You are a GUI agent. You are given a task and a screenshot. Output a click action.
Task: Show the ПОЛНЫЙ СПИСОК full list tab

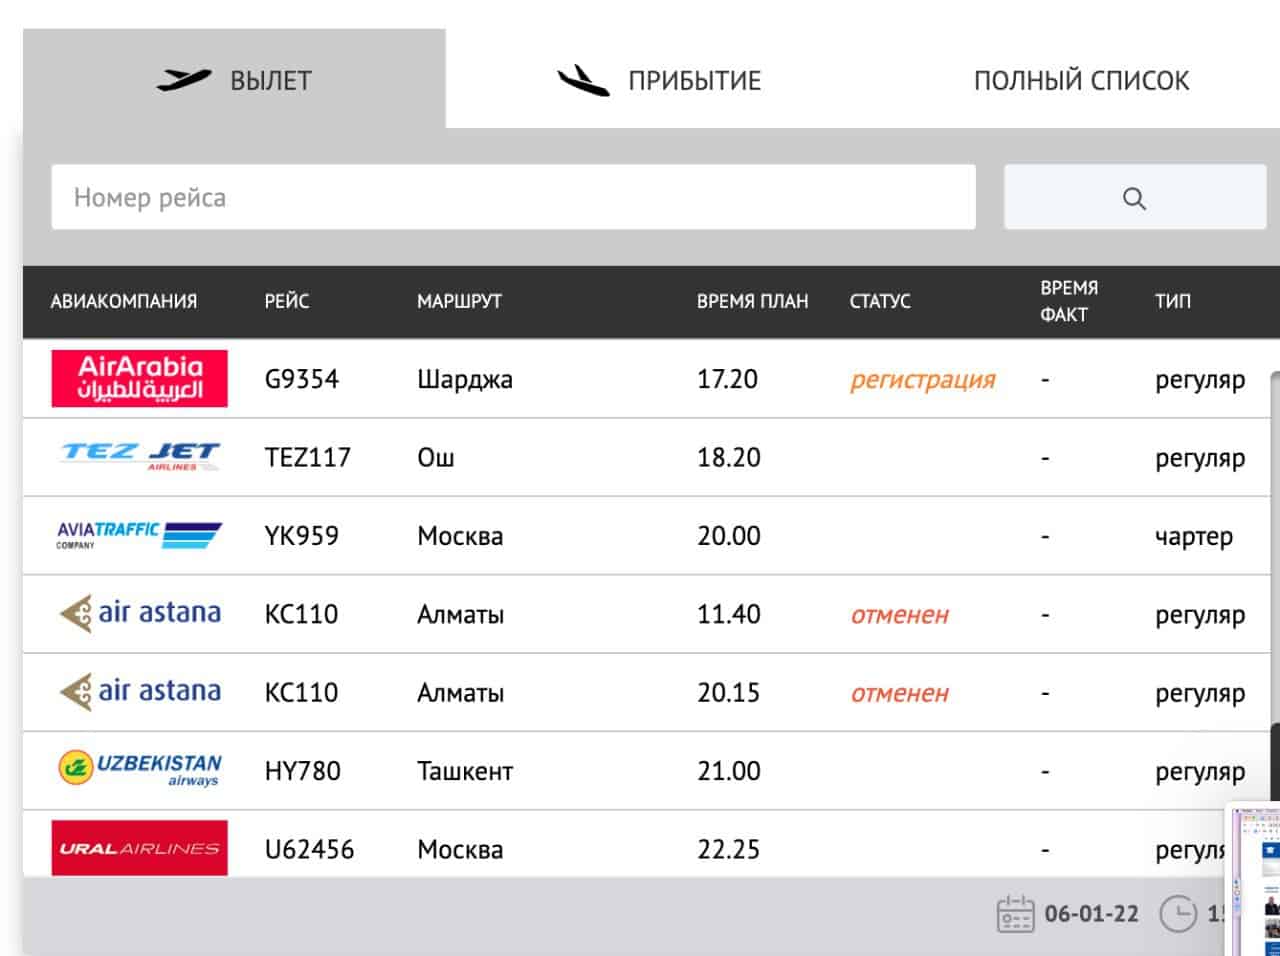[x=1081, y=80]
